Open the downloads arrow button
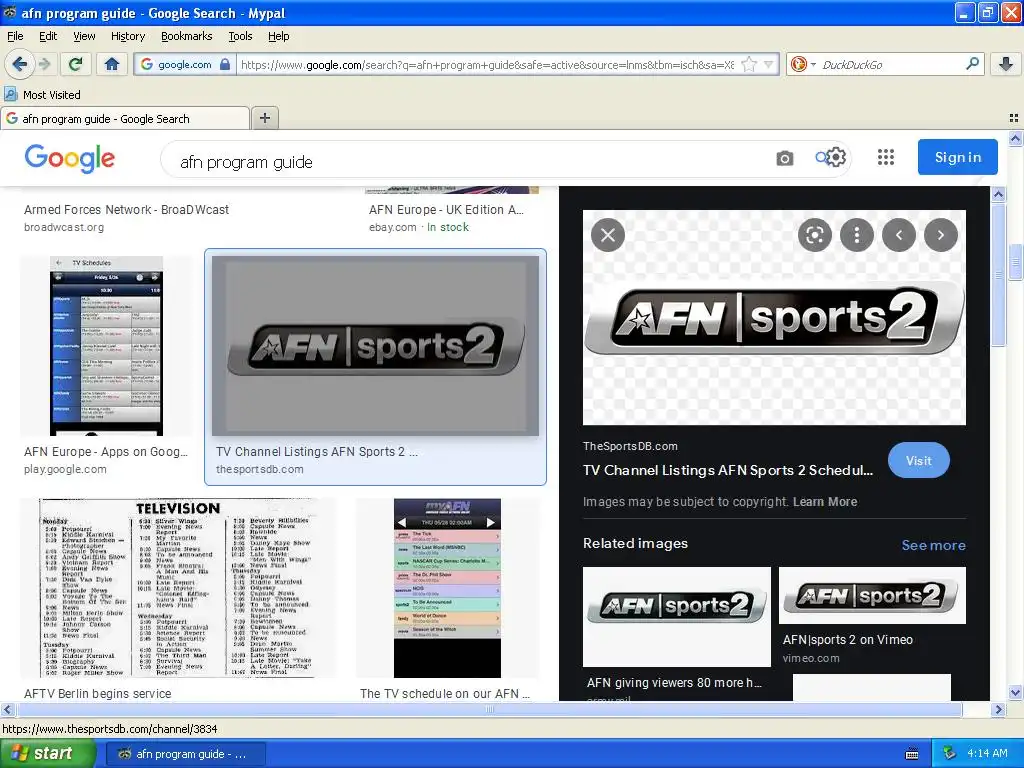 pyautogui.click(x=1006, y=64)
